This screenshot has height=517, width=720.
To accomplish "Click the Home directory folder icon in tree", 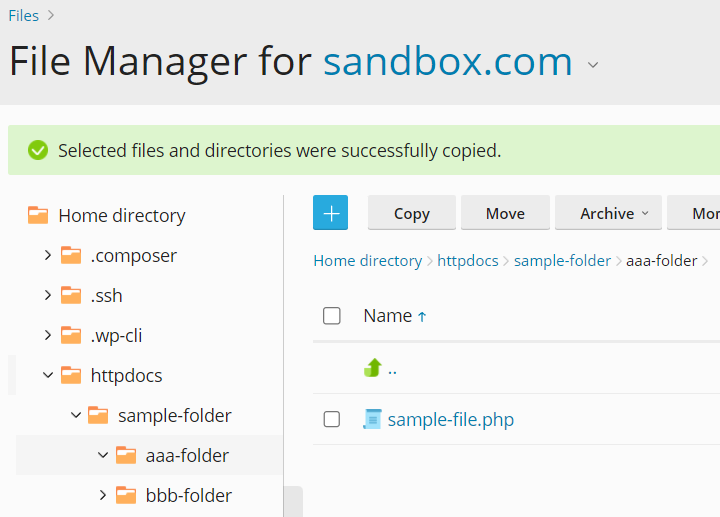I will tap(38, 215).
